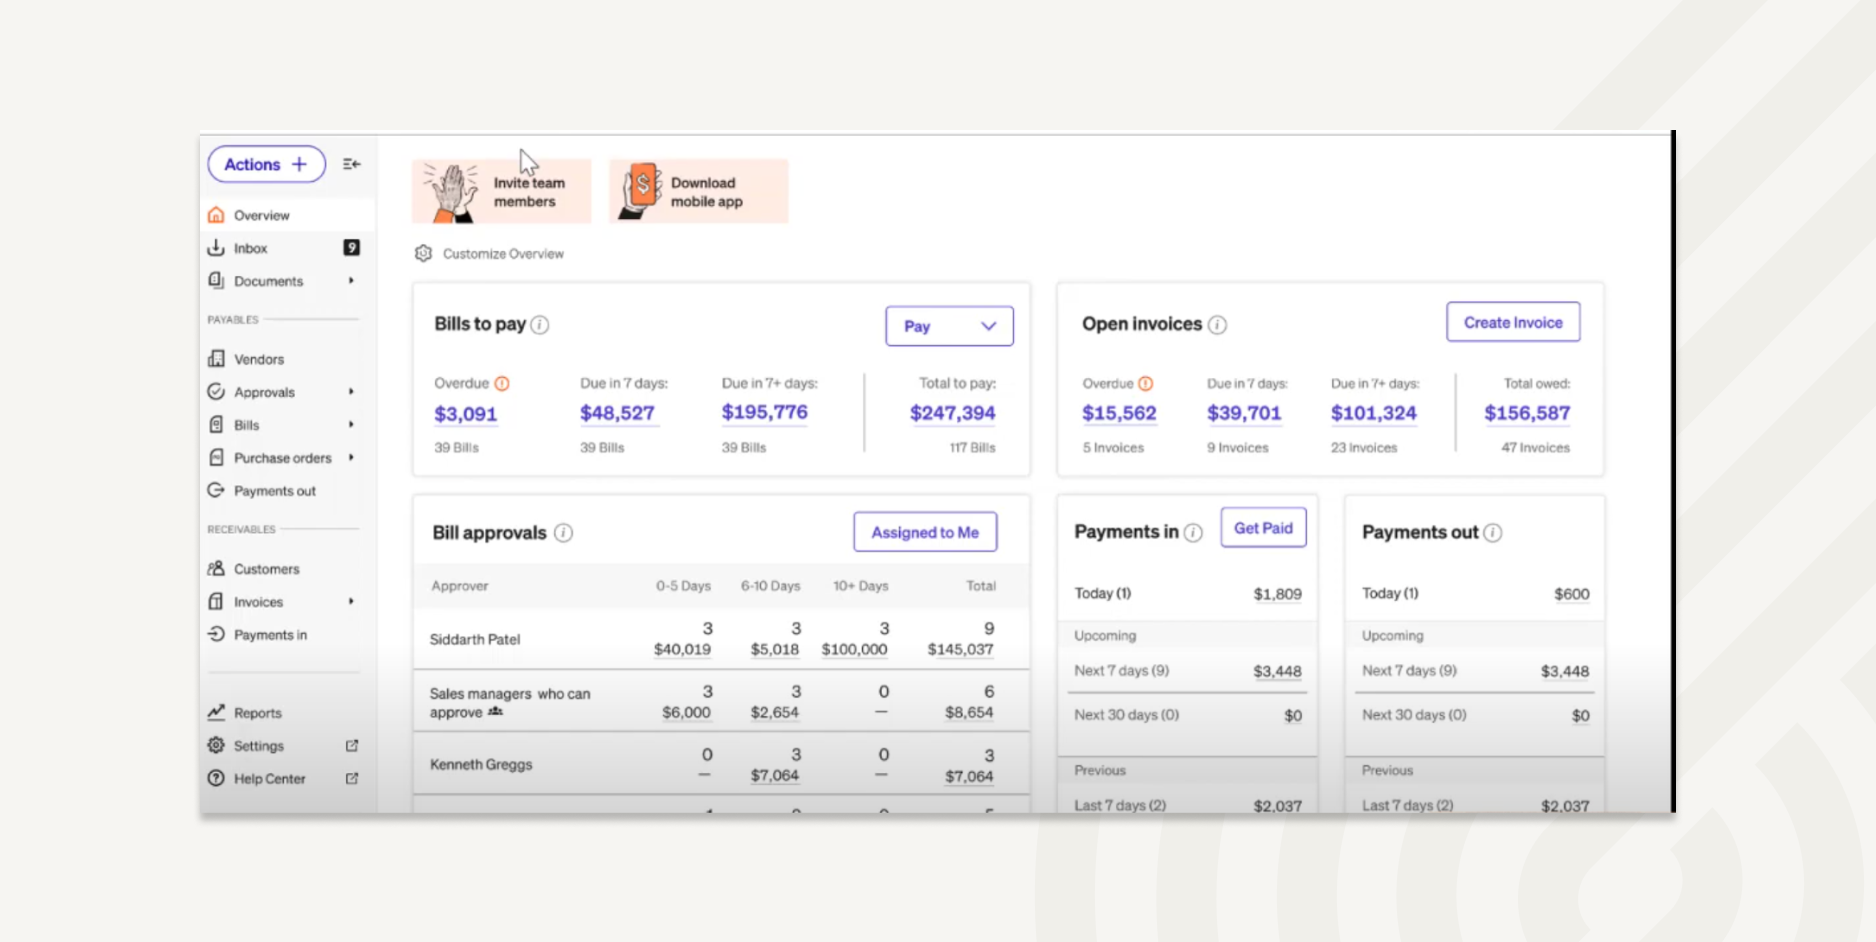Click the Help Center question icon
The image size is (1876, 942).
[216, 778]
